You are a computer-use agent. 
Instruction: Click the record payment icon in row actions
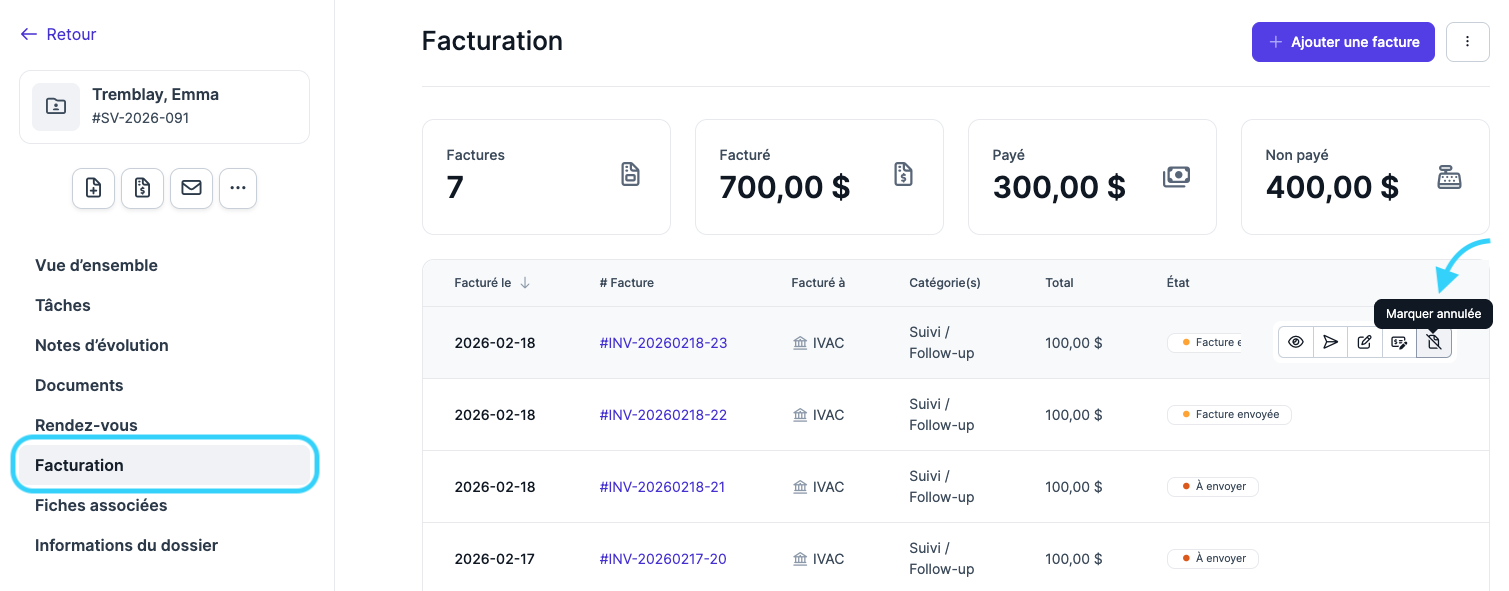coord(1399,342)
